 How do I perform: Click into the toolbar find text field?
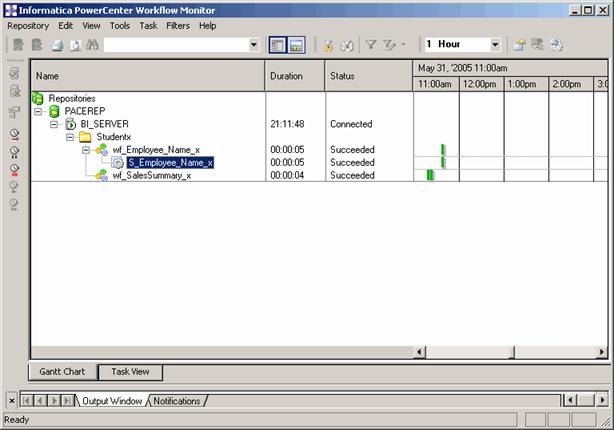pyautogui.click(x=176, y=45)
